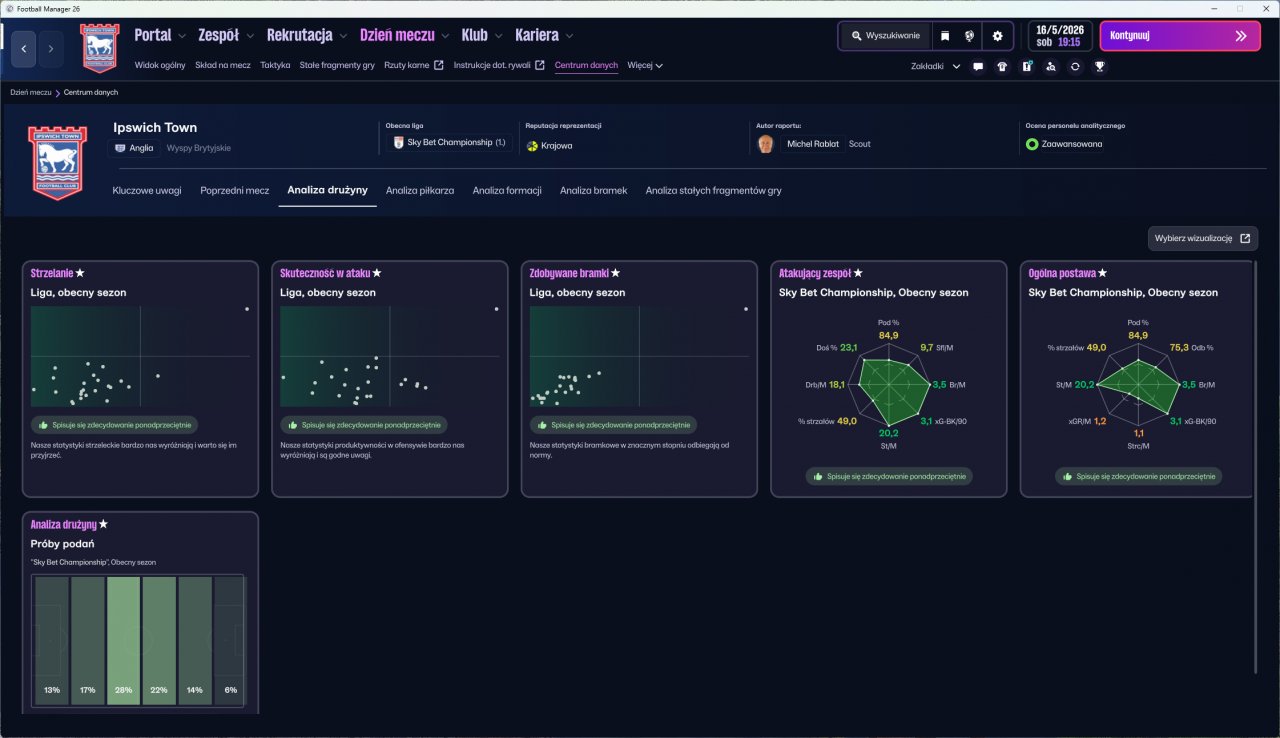Click the circular arrows shortcut icon

[x=1075, y=67]
